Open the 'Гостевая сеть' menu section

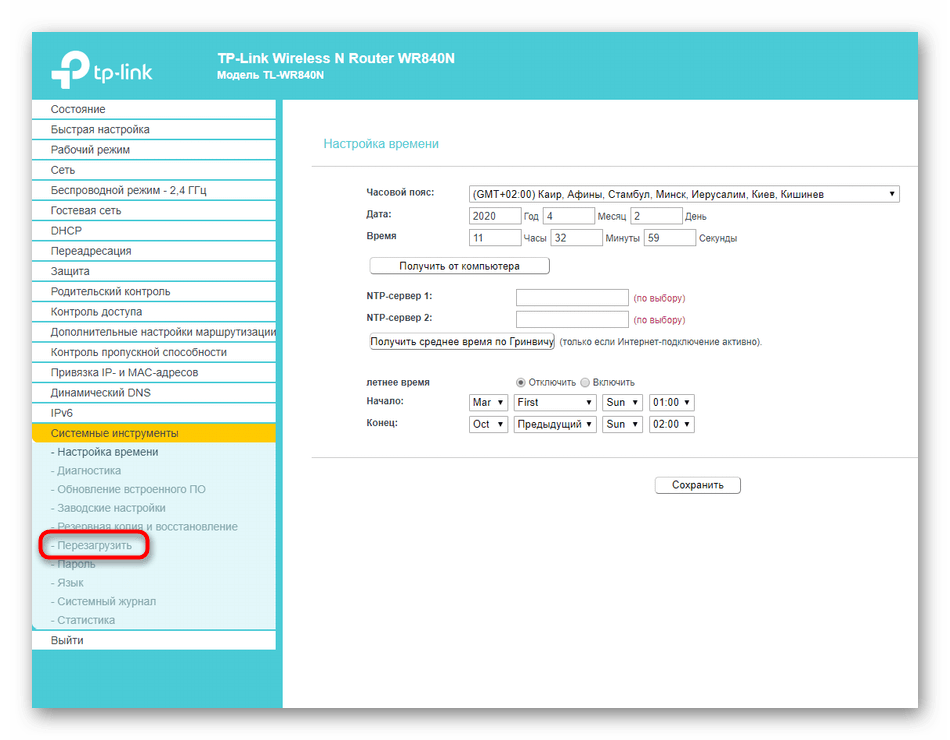coord(86,210)
